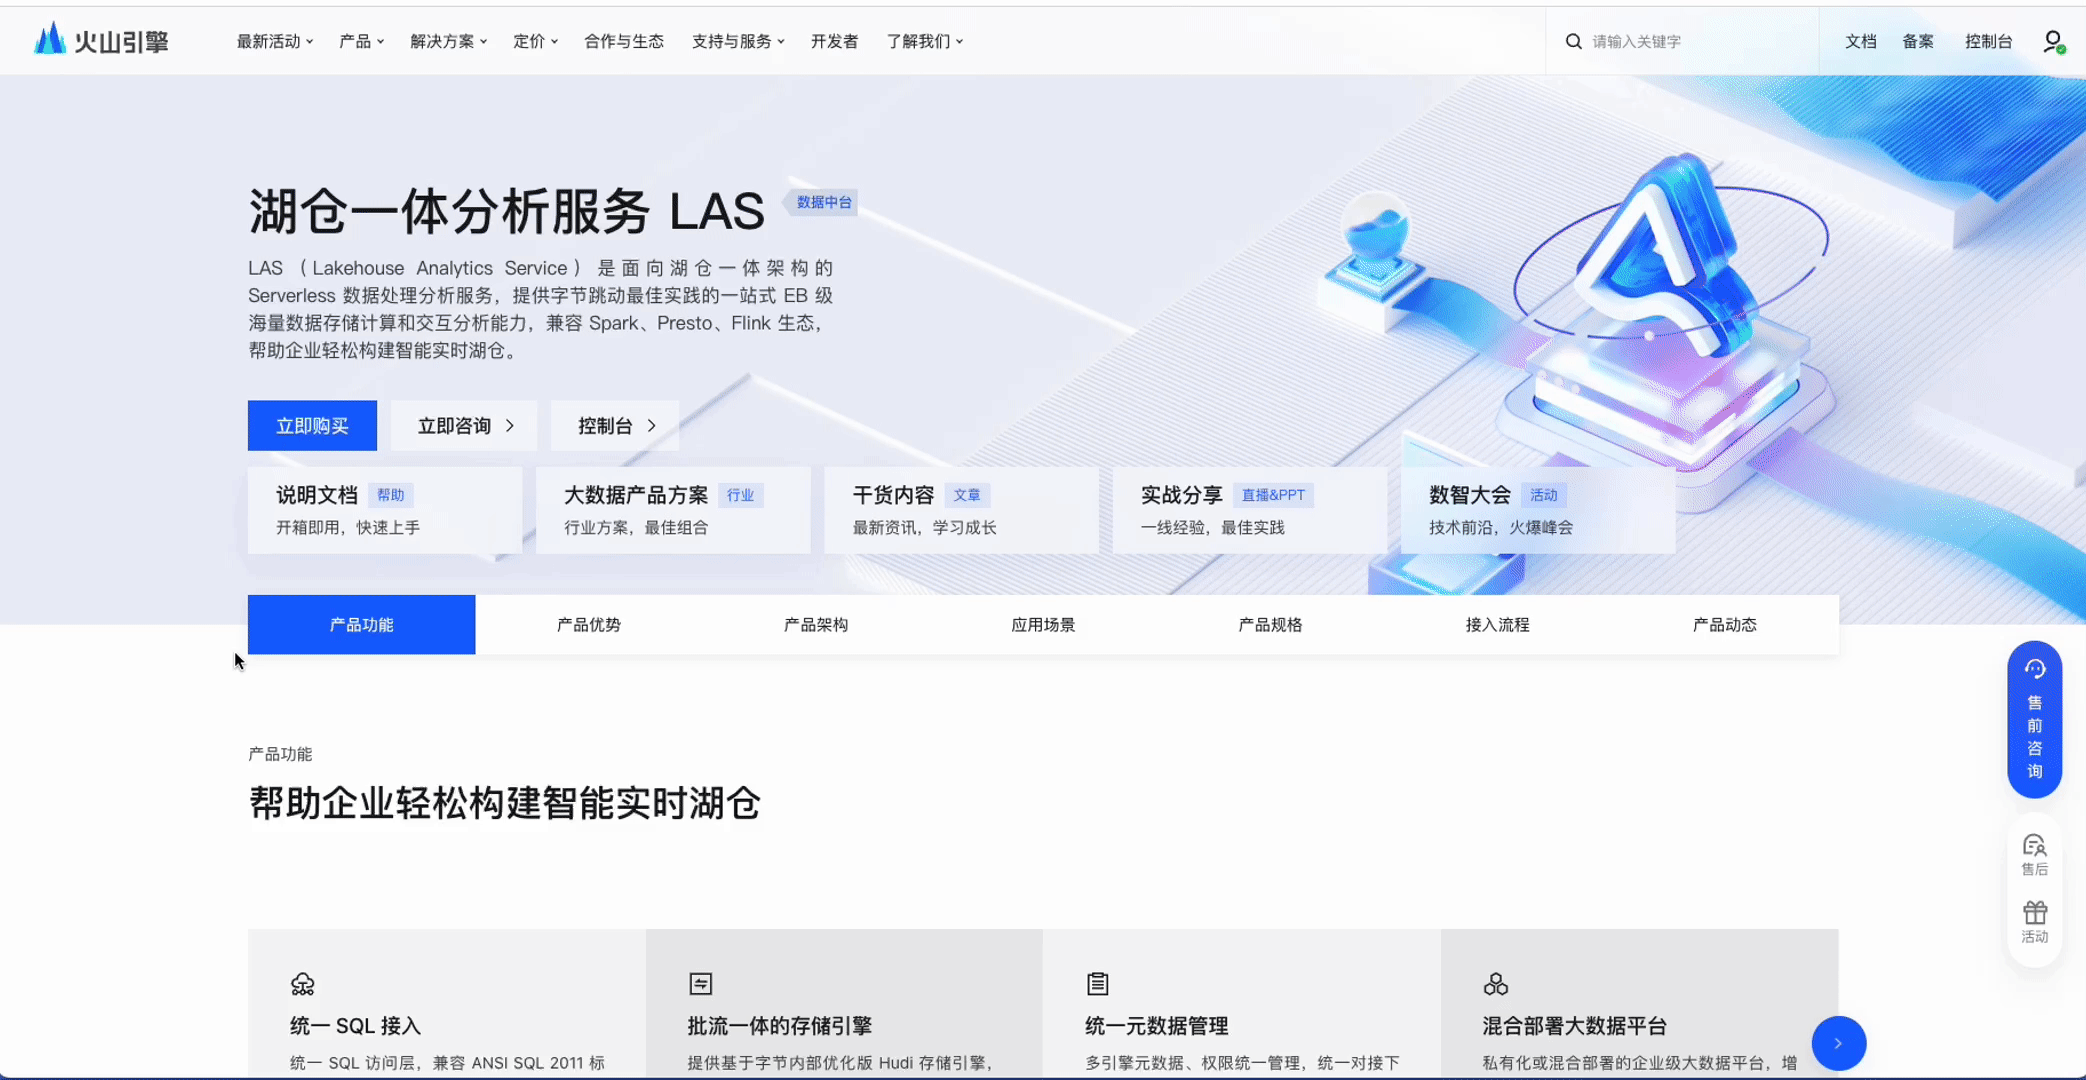Expand the 了解我们 nav dropdown

tap(925, 41)
